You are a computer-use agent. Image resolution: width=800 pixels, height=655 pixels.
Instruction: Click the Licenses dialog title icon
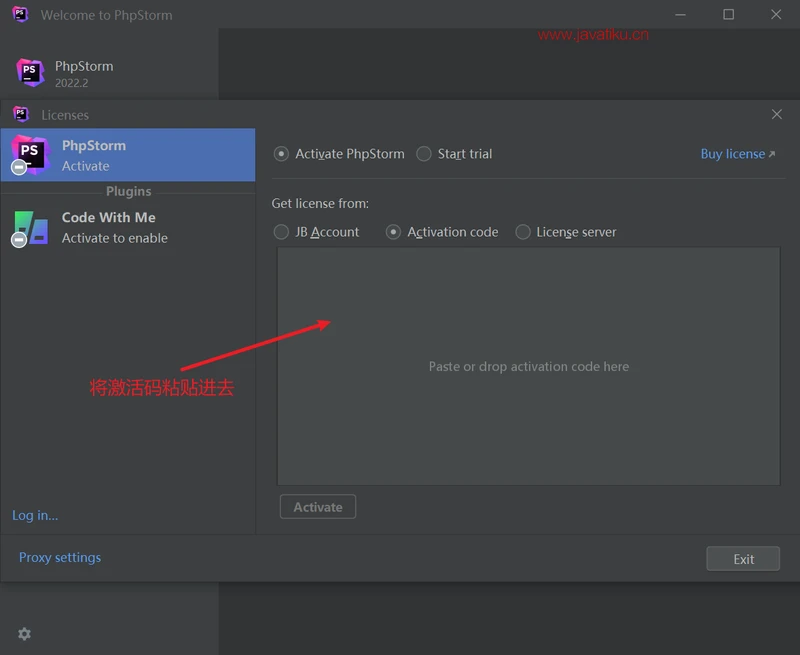[21, 115]
